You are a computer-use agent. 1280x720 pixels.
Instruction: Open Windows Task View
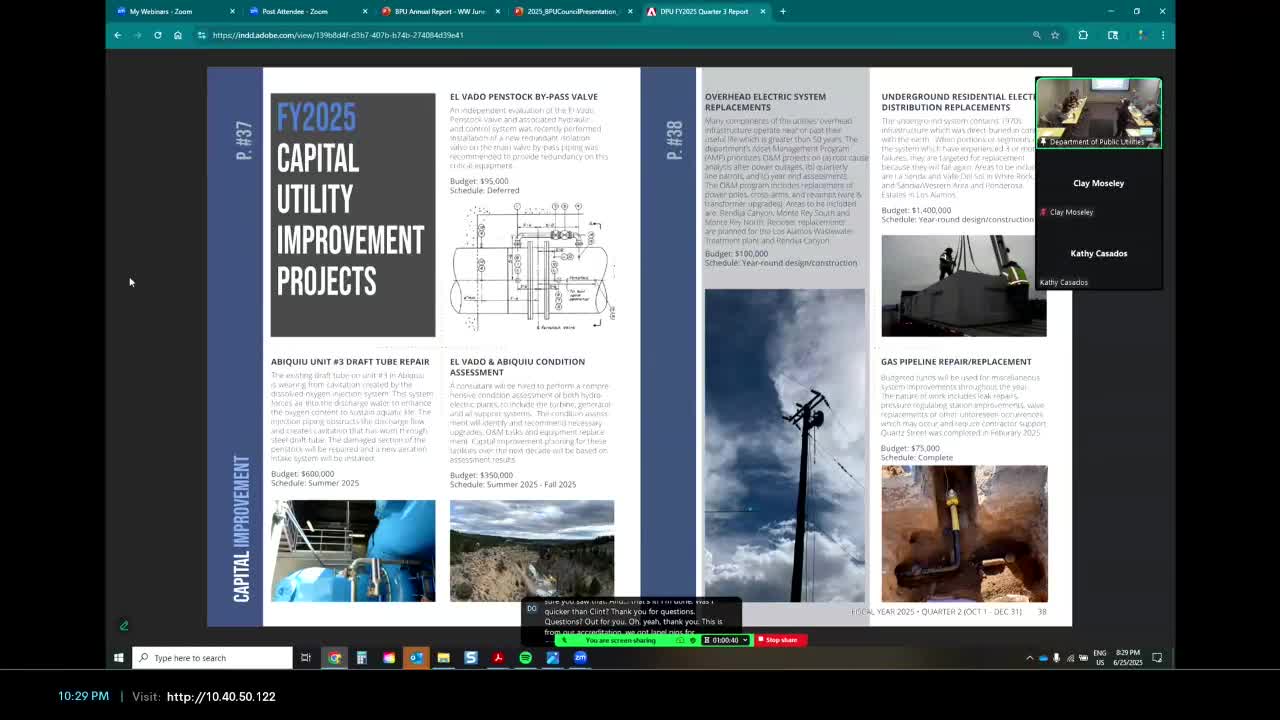coord(306,658)
